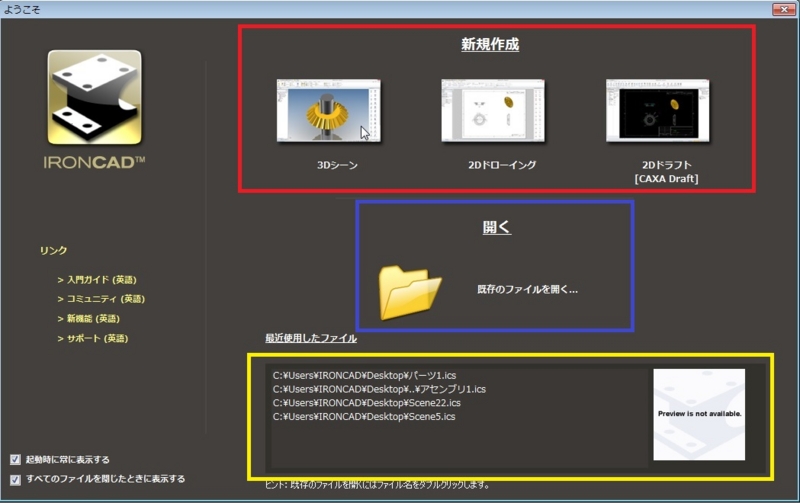This screenshot has width=800, height=503.
Task: Select recent file パーツ1.ics
Action: click(x=364, y=375)
